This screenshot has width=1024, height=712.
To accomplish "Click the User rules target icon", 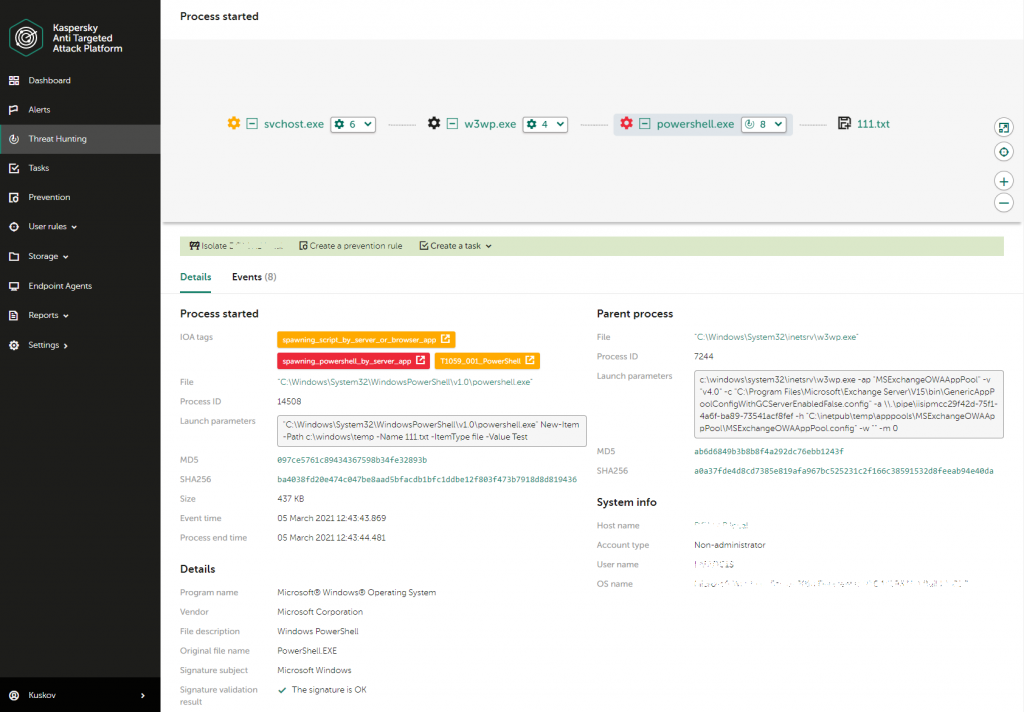I will [14, 227].
